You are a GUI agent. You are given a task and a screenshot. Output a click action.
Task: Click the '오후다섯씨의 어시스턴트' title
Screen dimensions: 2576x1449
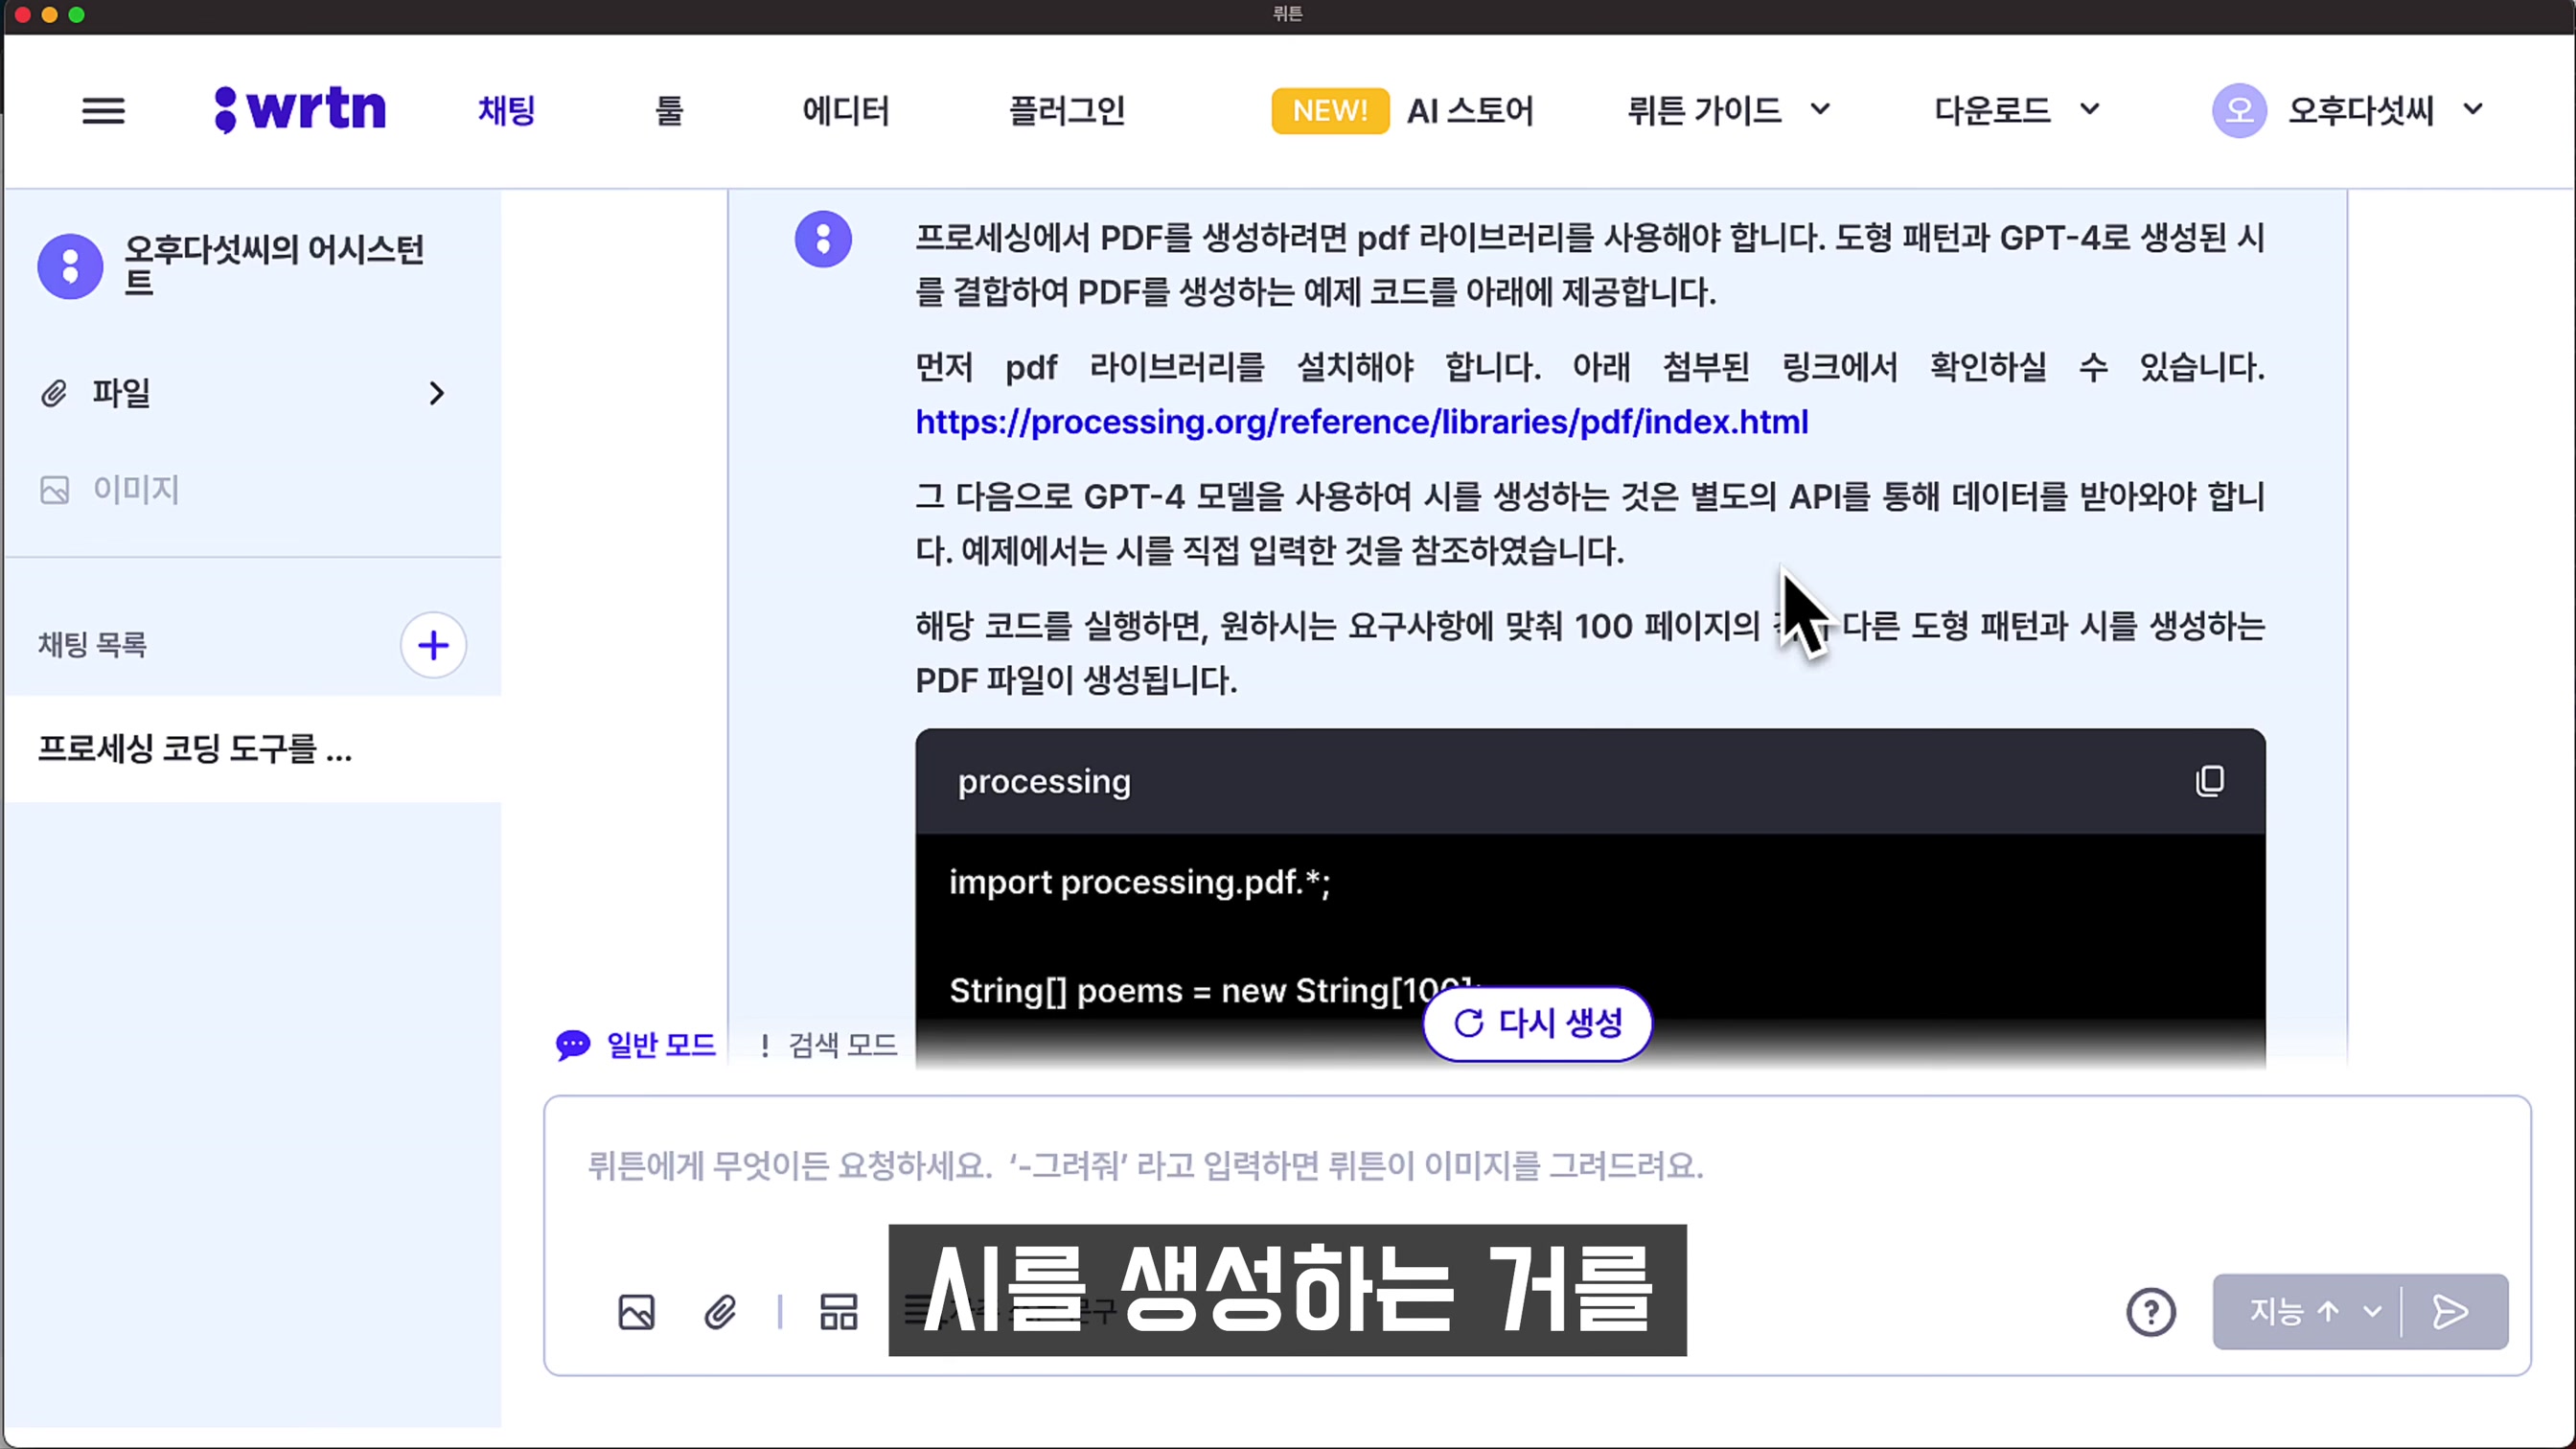click(x=274, y=265)
